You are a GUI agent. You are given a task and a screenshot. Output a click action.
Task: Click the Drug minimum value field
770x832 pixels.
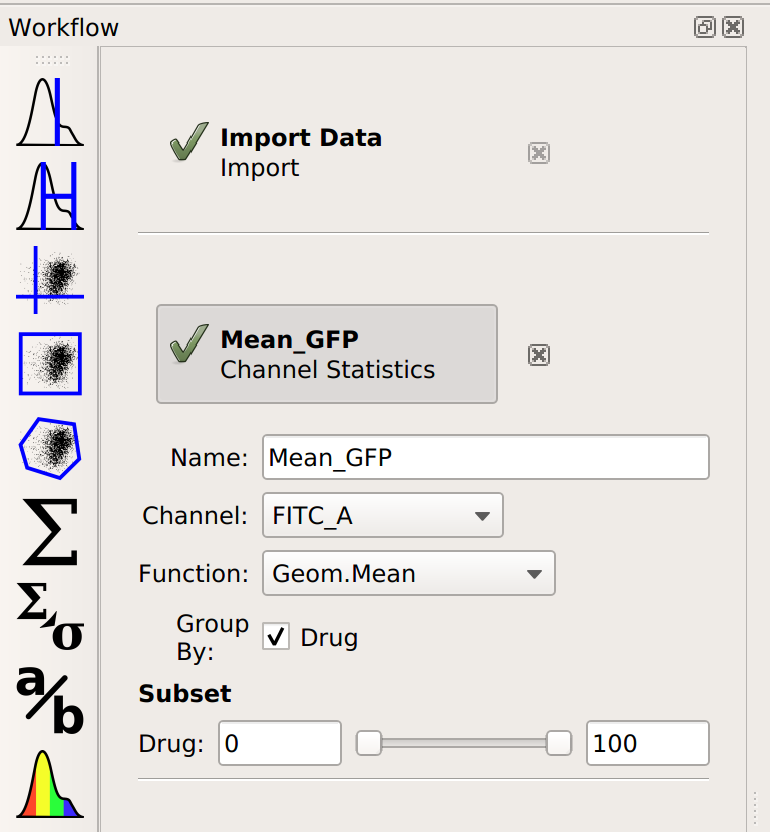click(x=280, y=743)
